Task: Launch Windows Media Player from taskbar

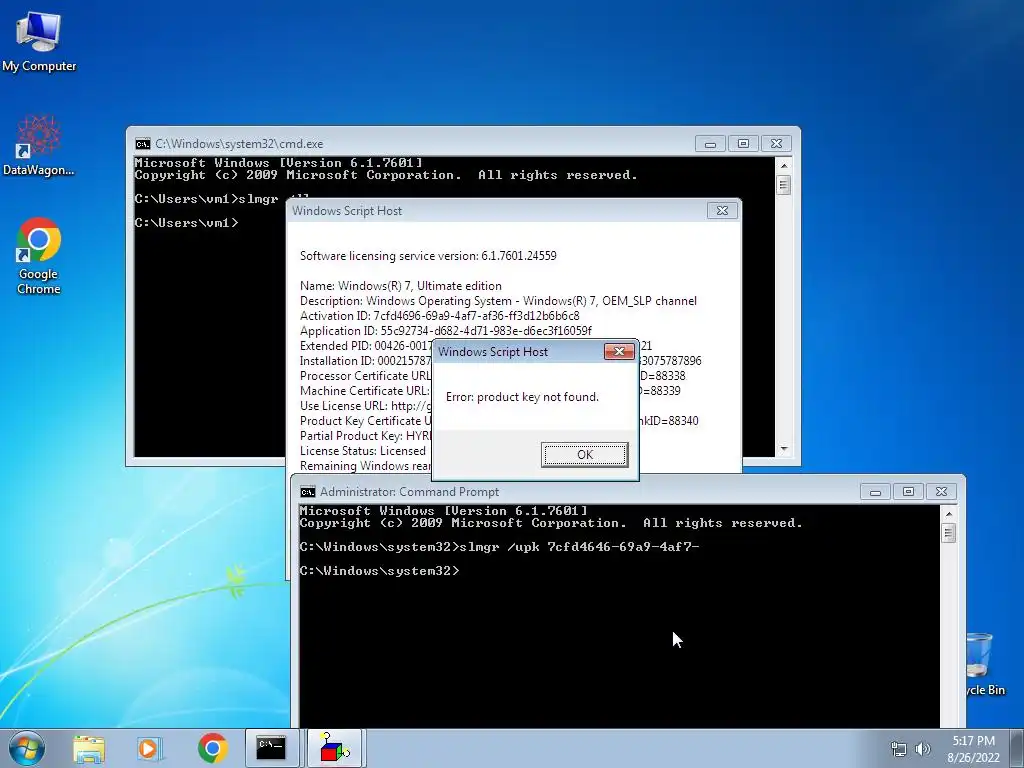Action: pyautogui.click(x=149, y=749)
